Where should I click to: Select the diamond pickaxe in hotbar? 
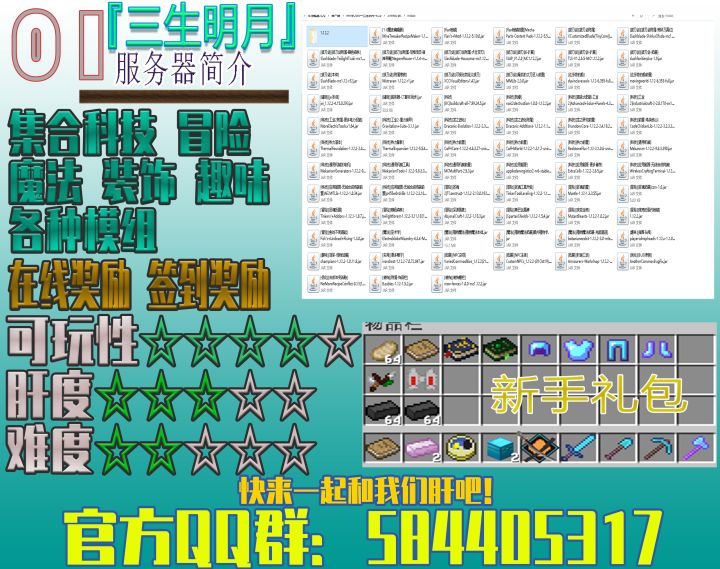point(657,448)
